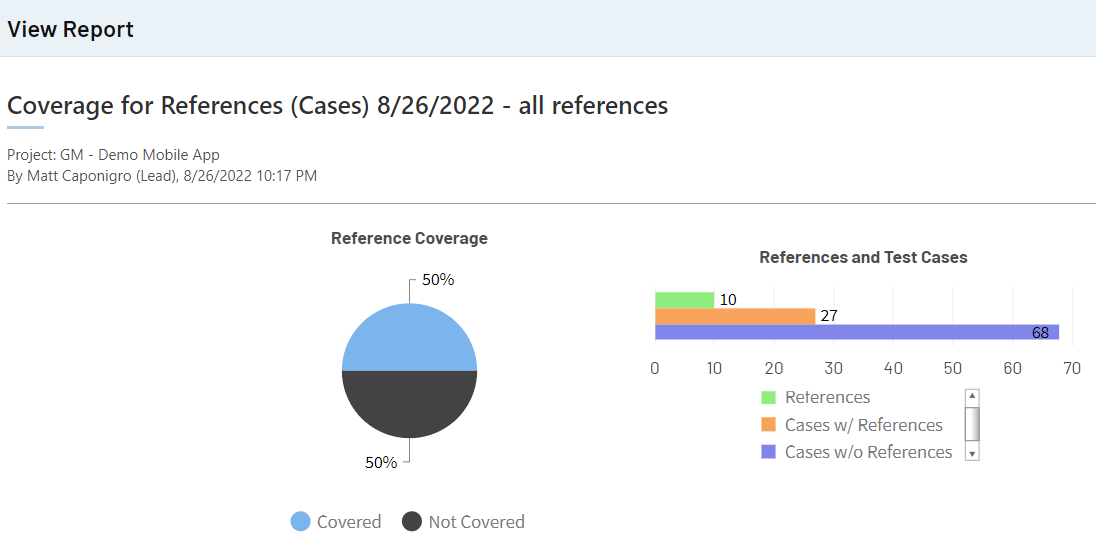Viewport: 1096px width, 544px height.
Task: Click the purple legend swatch
Action: pyautogui.click(x=768, y=452)
